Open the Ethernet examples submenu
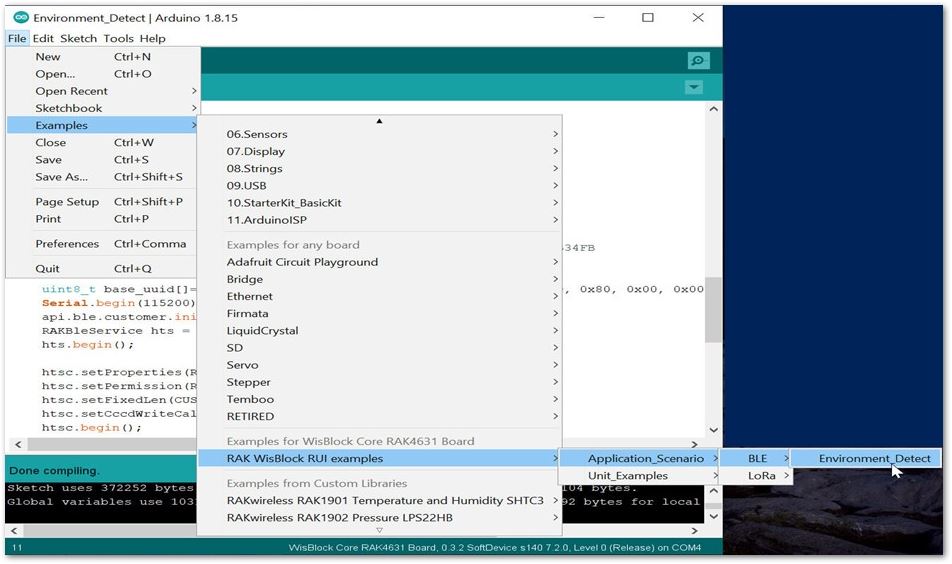The width and height of the screenshot is (952, 564). (379, 296)
